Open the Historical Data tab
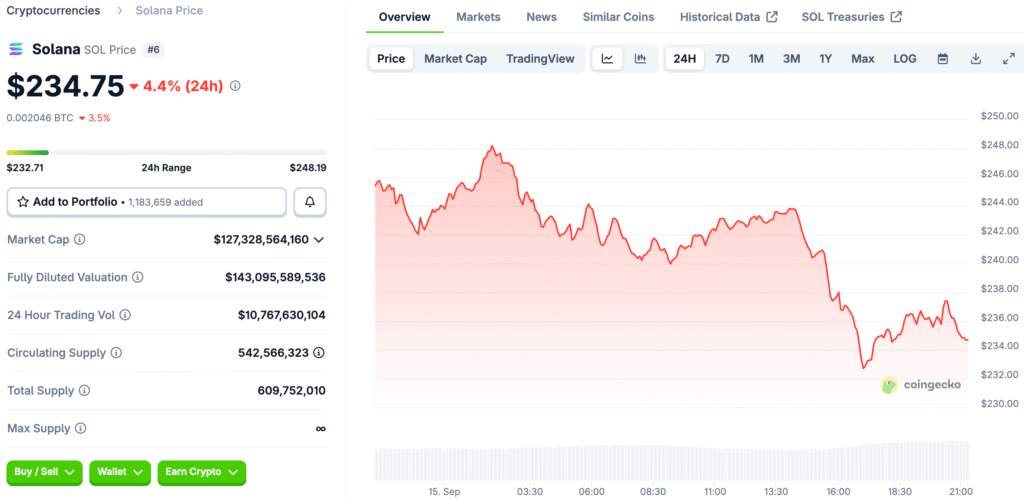 point(729,17)
